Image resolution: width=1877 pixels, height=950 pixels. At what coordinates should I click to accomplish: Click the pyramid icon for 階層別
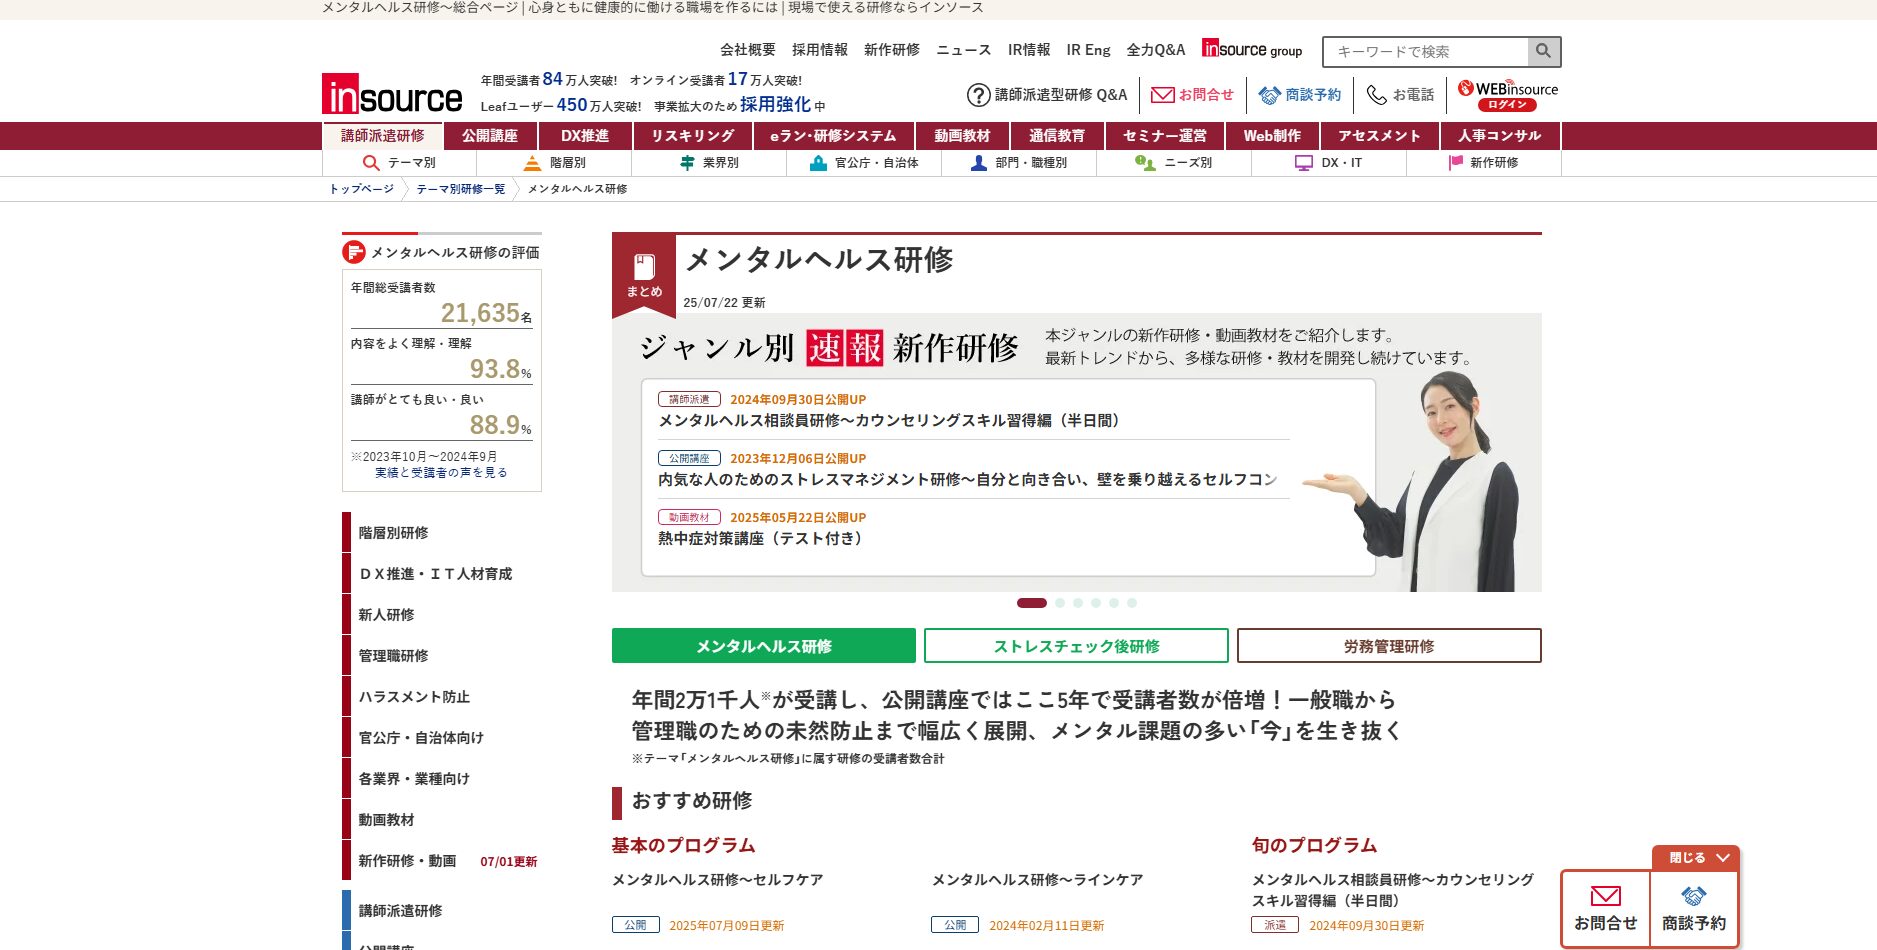pos(532,163)
